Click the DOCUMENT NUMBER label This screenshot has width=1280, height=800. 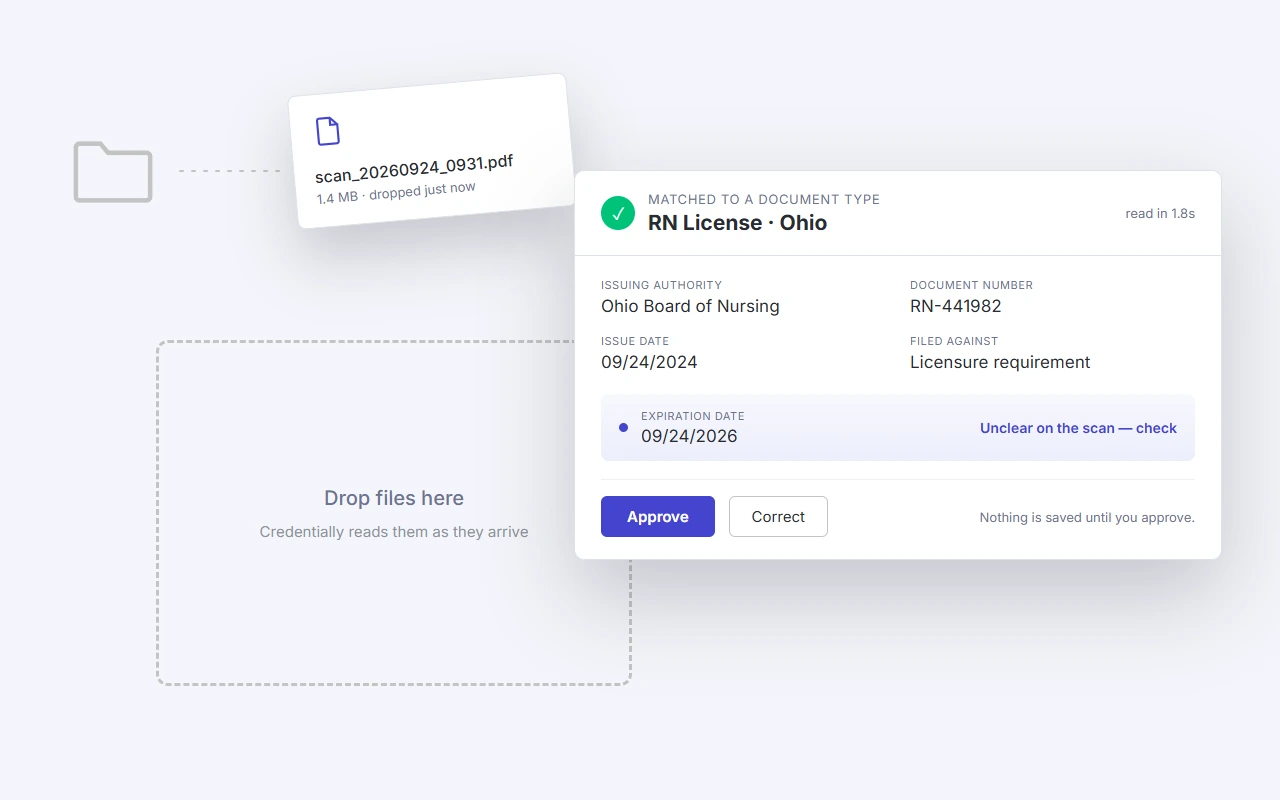click(x=971, y=285)
